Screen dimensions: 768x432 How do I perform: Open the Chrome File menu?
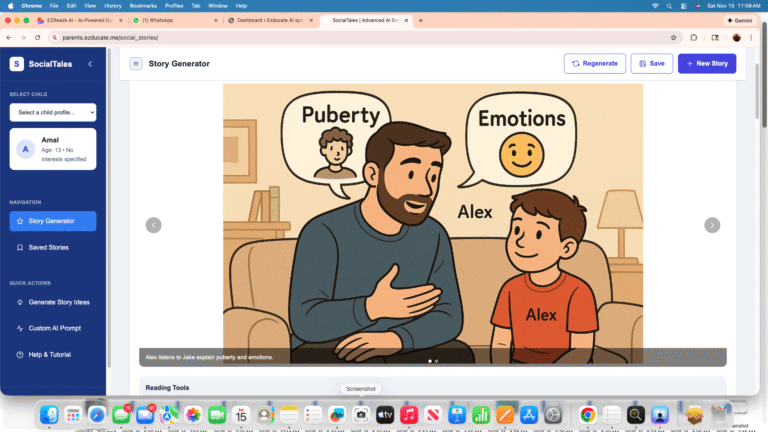tap(54, 6)
